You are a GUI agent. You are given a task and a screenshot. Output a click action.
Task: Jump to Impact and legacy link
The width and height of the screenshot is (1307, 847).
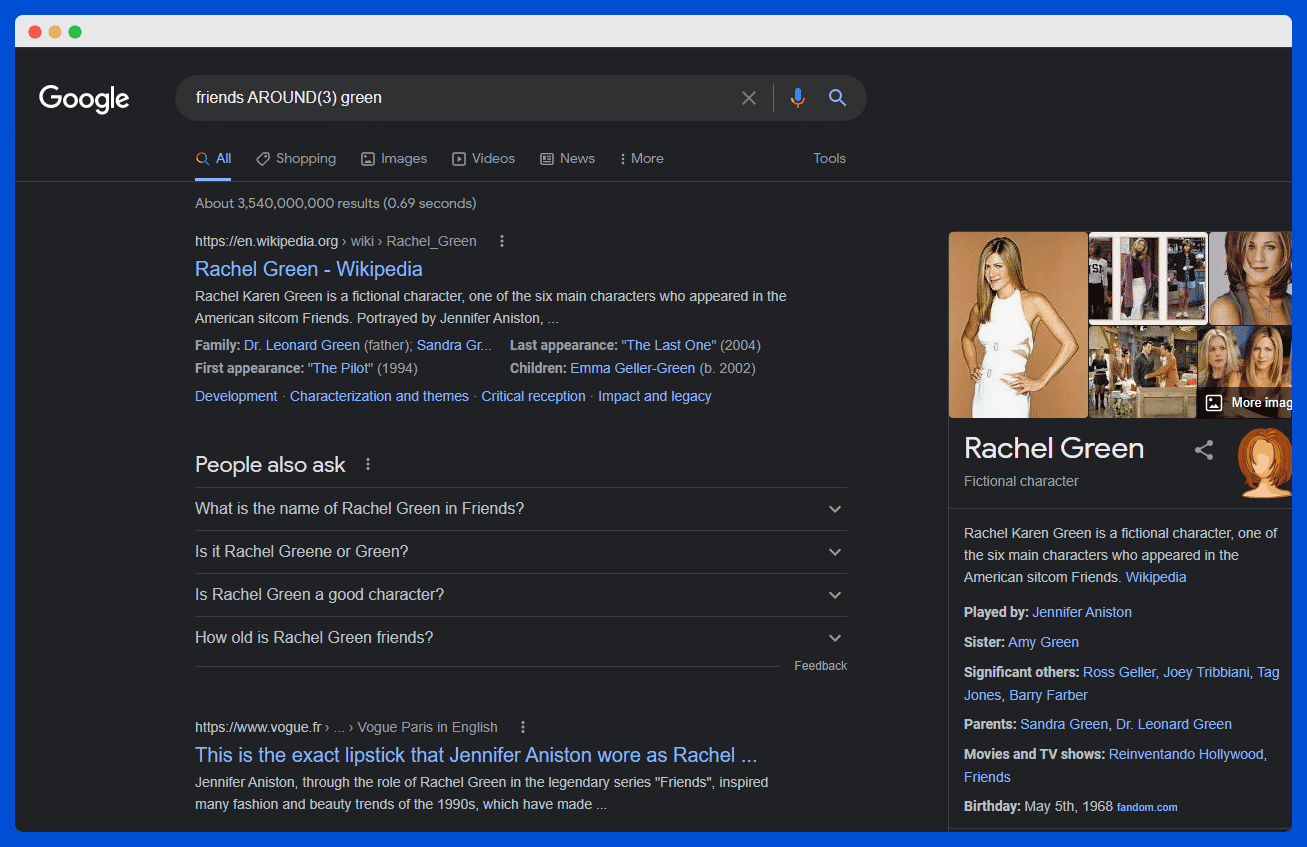(x=654, y=396)
